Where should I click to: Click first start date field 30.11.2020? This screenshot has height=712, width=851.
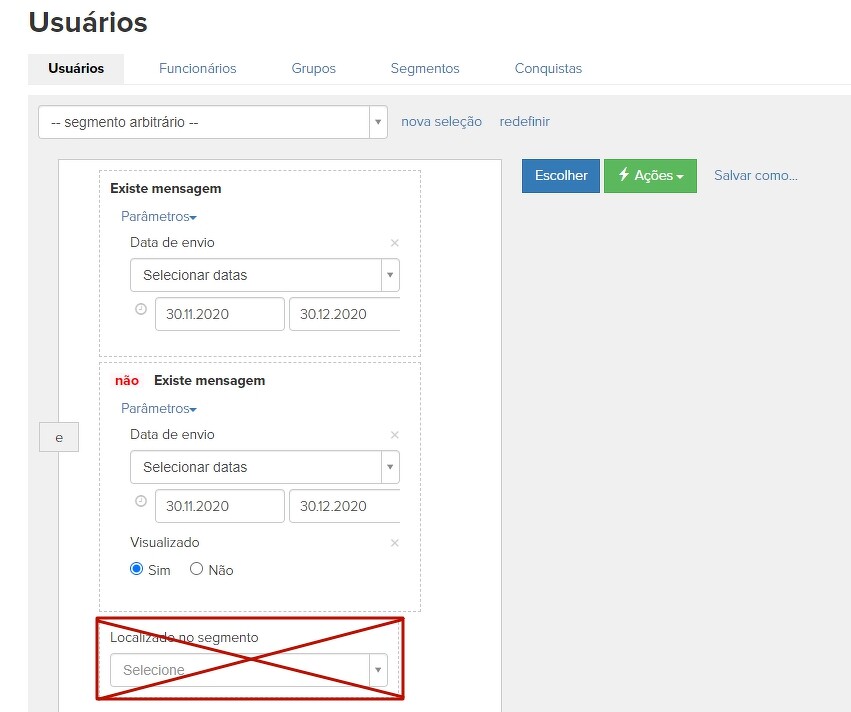click(219, 314)
